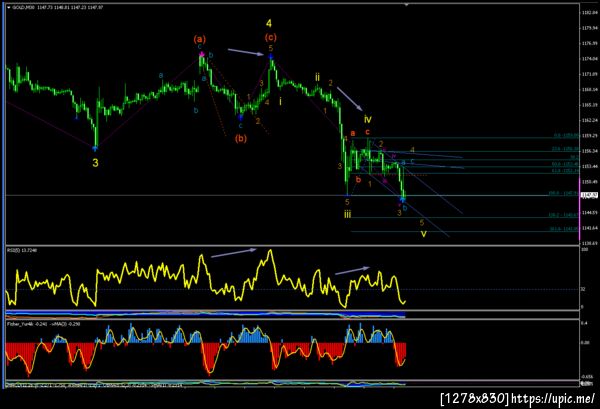Click the 1141.64 price scale value
This screenshot has height=409, width=600.
click(x=590, y=228)
